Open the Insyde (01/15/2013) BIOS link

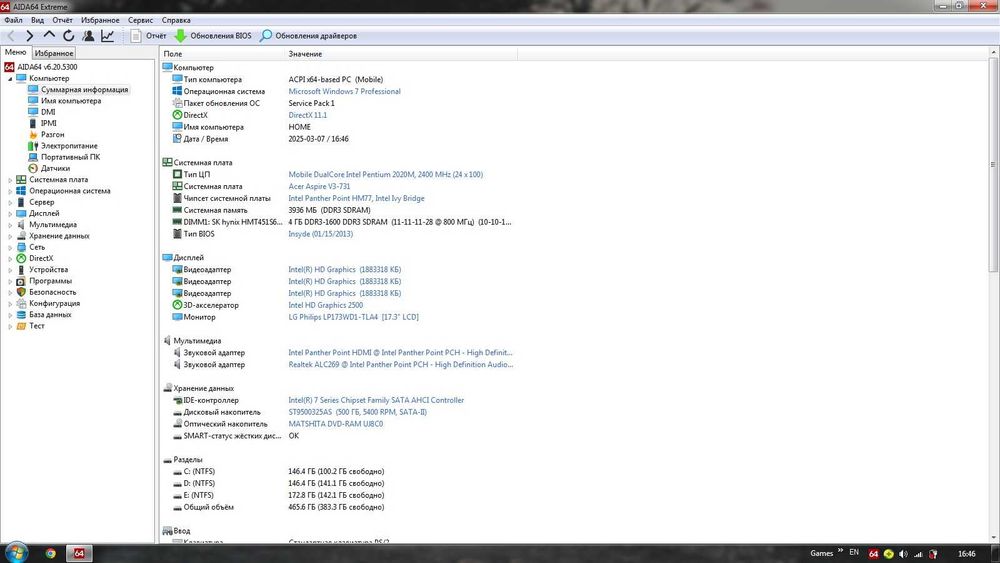point(320,234)
